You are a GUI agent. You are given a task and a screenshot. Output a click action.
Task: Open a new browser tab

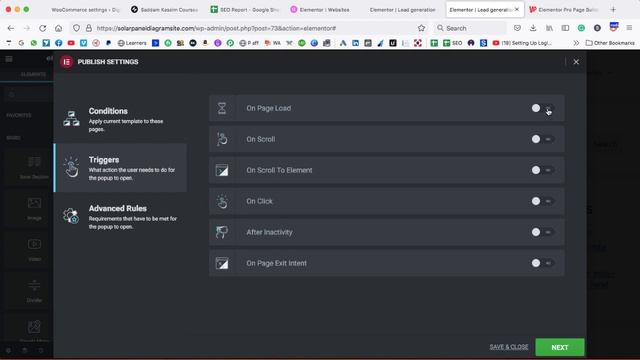click(x=613, y=9)
